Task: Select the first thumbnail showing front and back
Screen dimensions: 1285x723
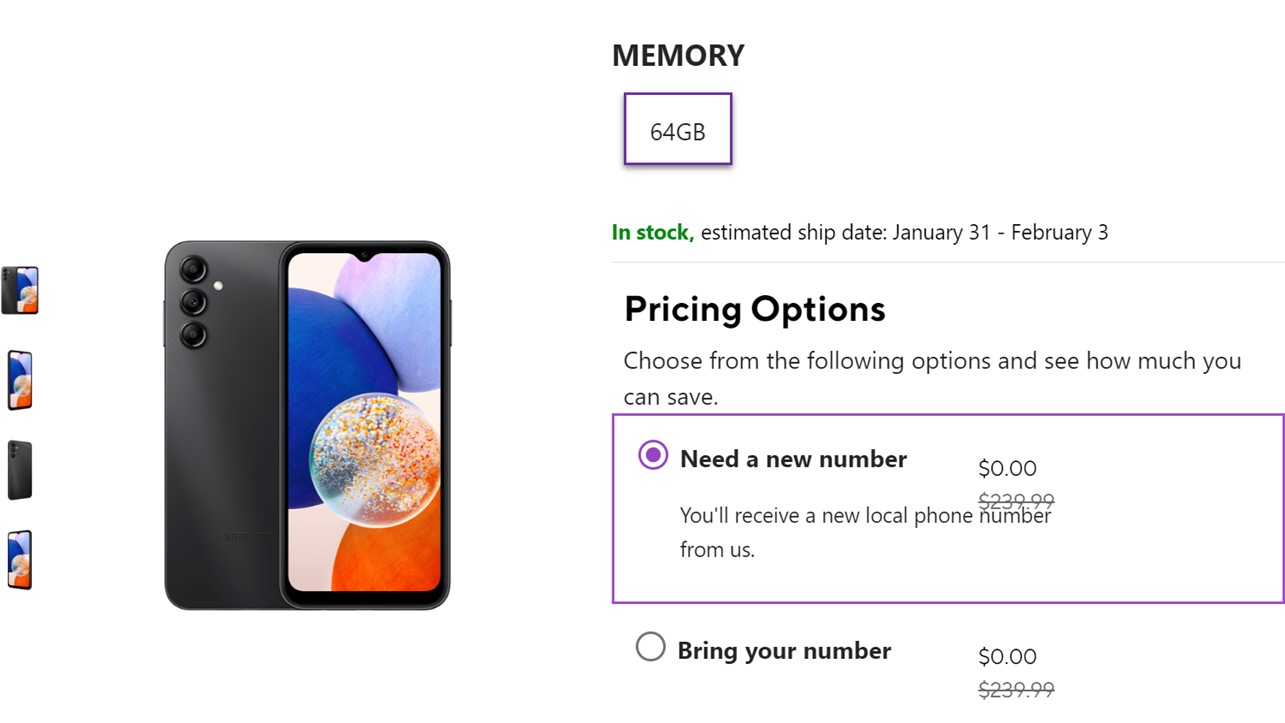Action: [20, 290]
